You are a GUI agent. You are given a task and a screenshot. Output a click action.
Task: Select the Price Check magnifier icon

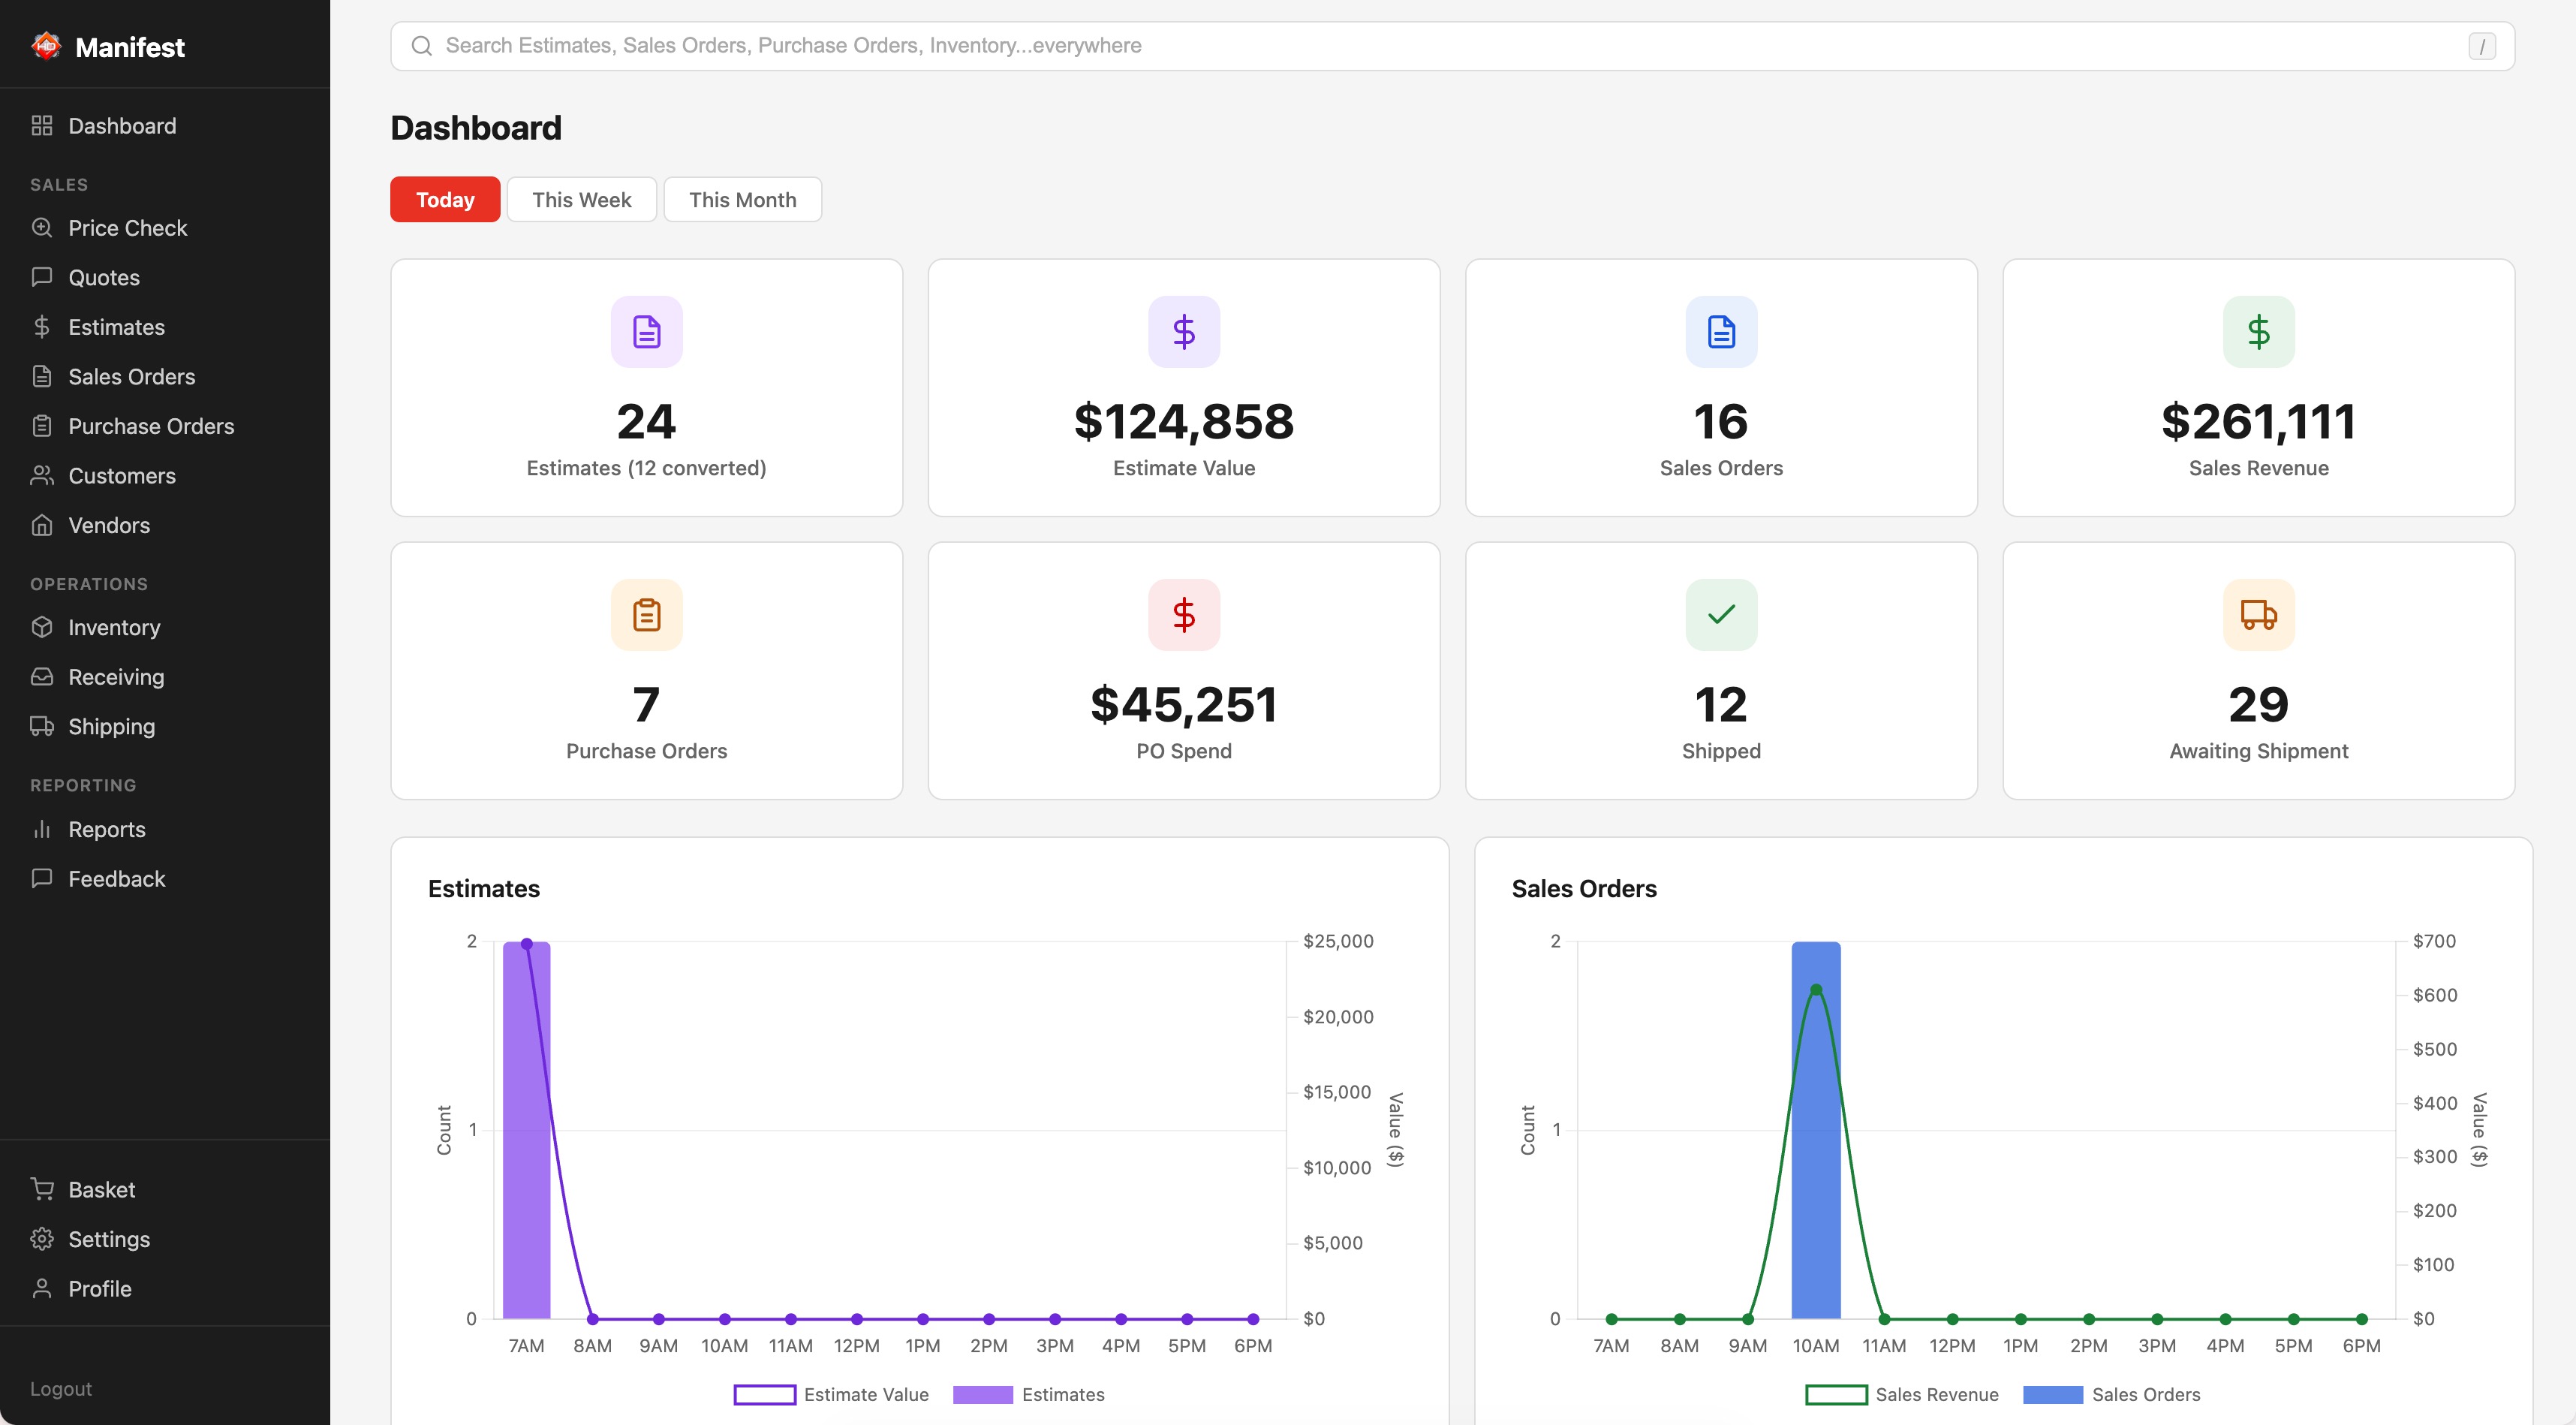click(42, 228)
